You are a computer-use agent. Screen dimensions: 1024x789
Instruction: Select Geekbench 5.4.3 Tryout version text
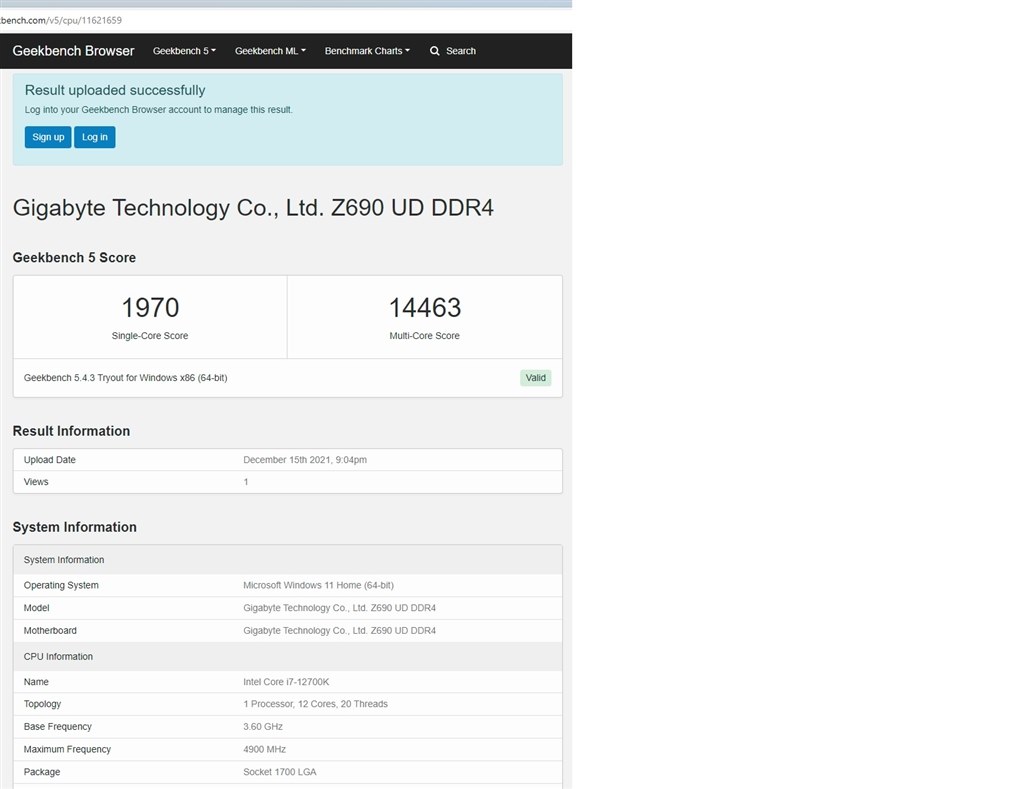click(125, 378)
